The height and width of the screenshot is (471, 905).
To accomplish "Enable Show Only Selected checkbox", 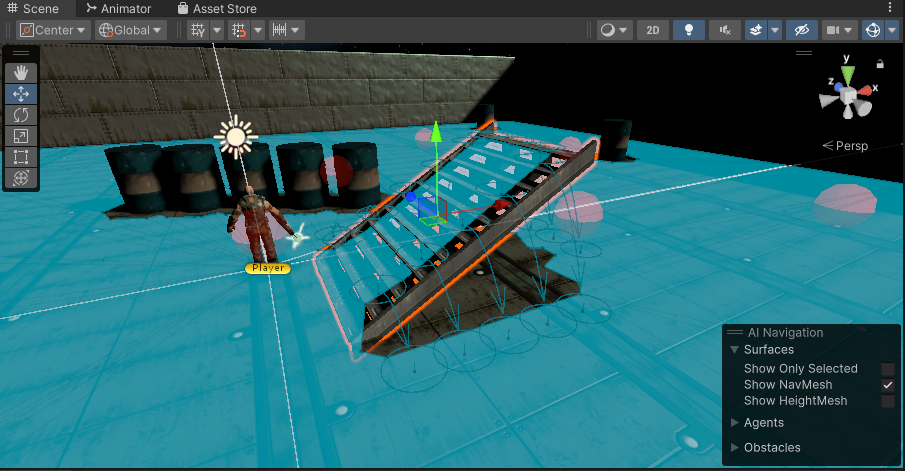I will [888, 369].
